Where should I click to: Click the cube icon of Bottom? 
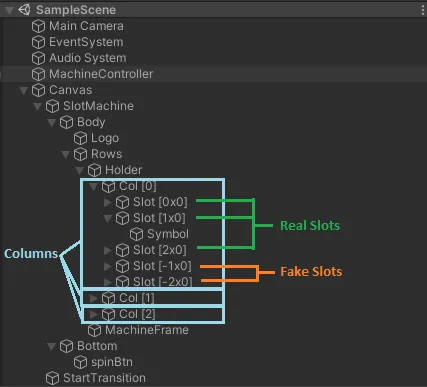66,346
